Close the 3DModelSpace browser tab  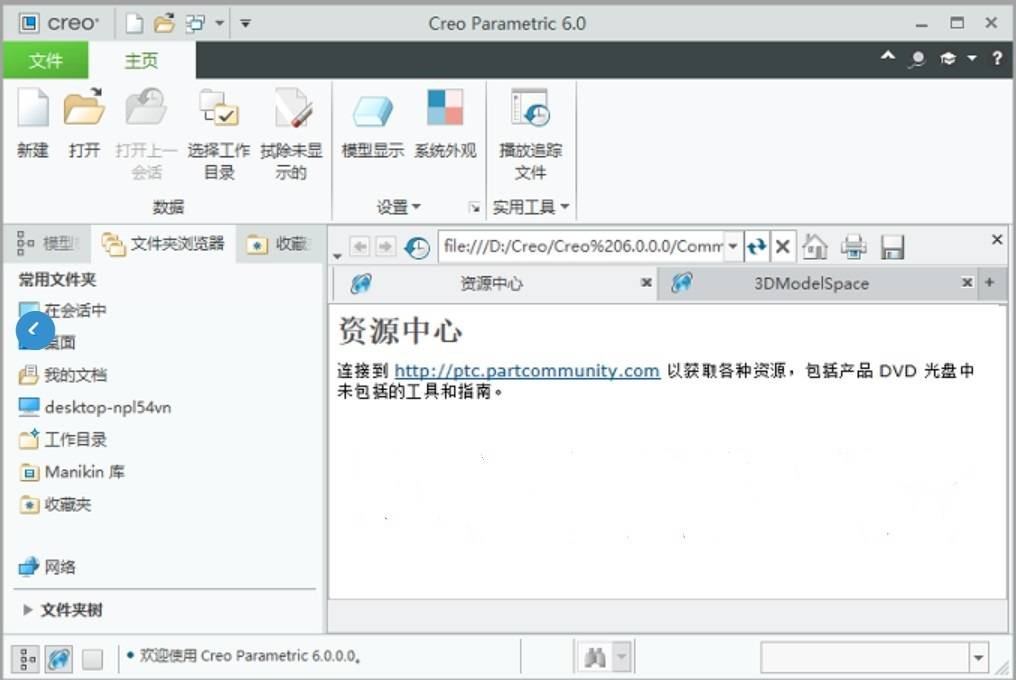coord(967,283)
